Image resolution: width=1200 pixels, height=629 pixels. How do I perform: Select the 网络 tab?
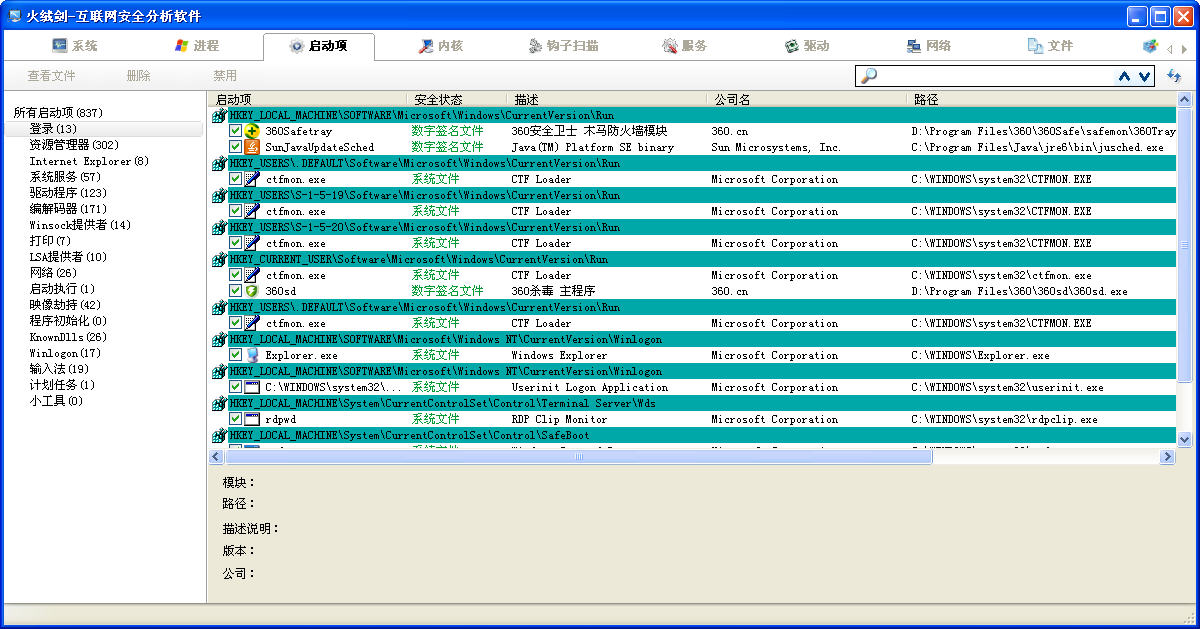[x=929, y=46]
